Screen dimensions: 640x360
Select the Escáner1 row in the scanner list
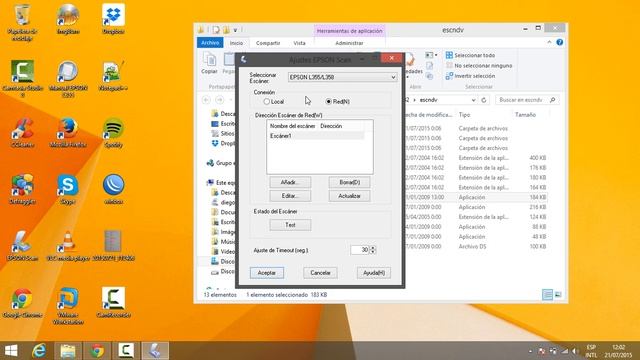point(316,136)
